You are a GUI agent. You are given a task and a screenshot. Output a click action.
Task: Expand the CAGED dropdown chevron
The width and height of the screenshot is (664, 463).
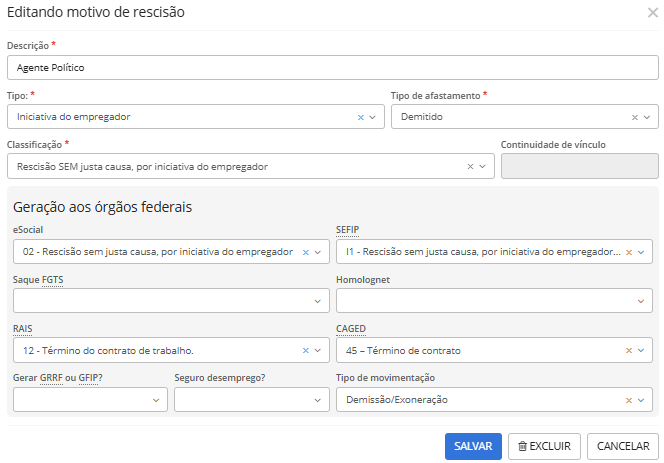click(x=641, y=350)
